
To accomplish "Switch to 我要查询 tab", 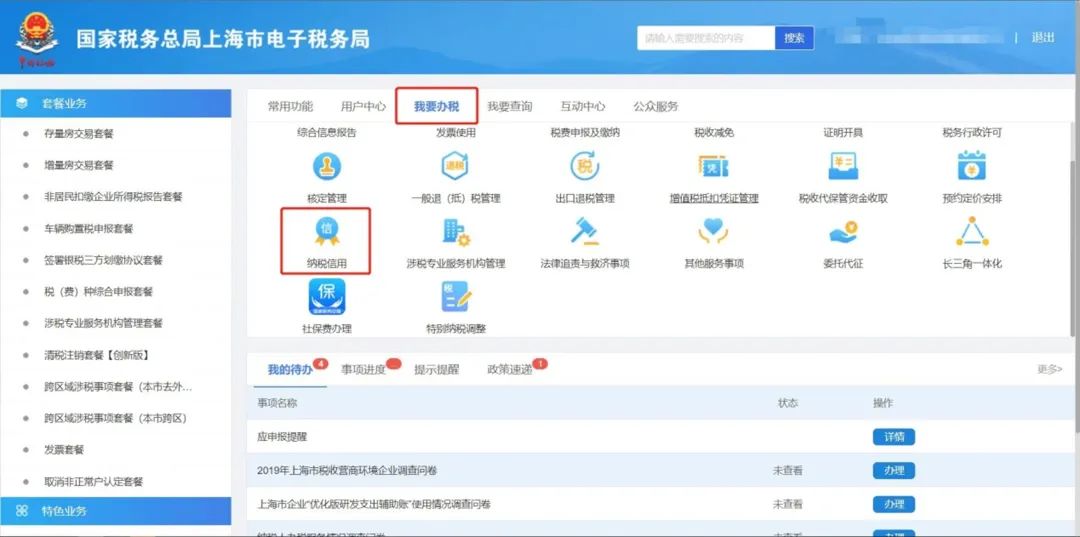I will [510, 106].
